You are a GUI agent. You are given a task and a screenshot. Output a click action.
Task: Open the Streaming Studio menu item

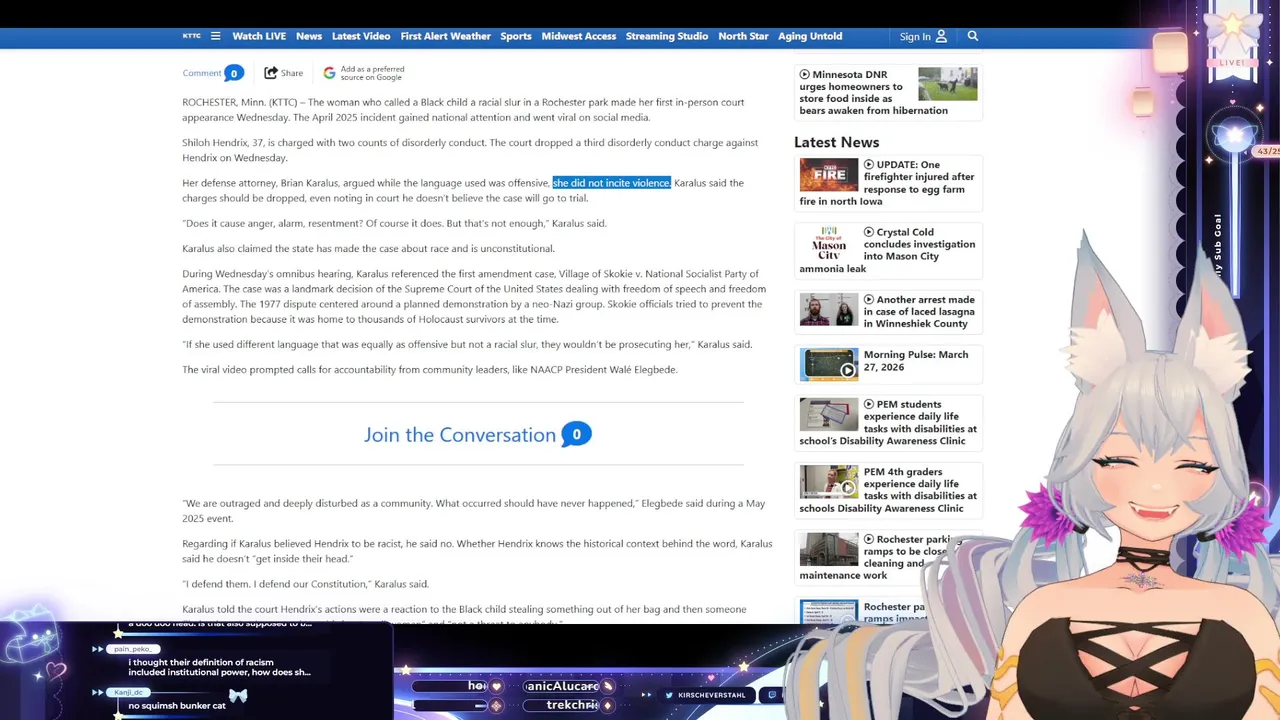click(x=667, y=36)
